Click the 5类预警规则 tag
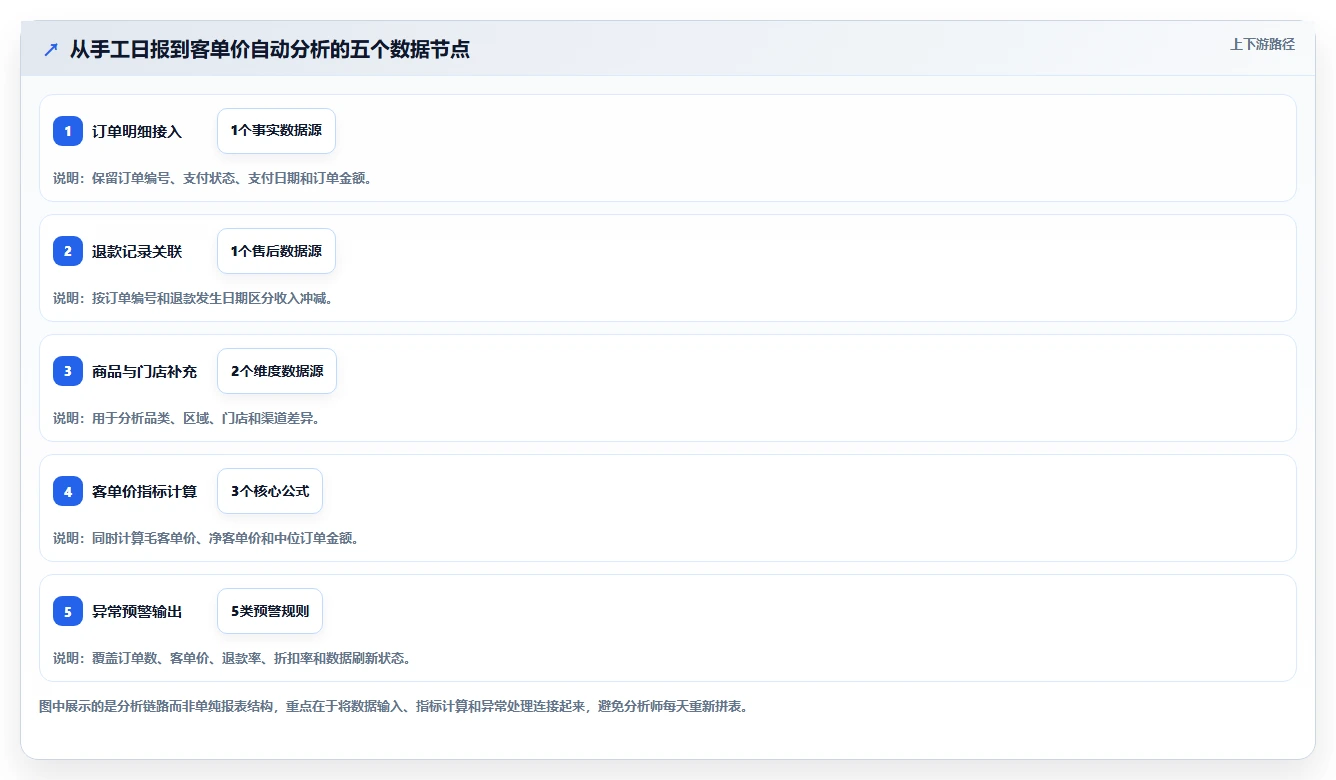Screen dimensions: 1336x780 270,611
